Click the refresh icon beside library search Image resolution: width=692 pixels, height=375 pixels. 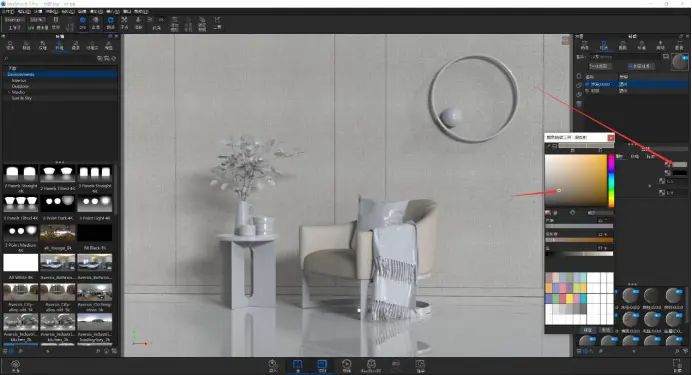pos(114,58)
